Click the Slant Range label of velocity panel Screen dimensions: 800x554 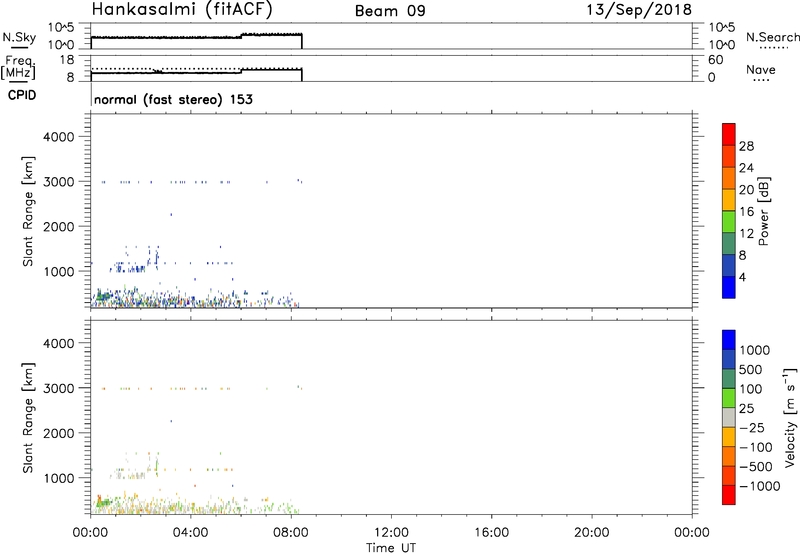[x=28, y=418]
